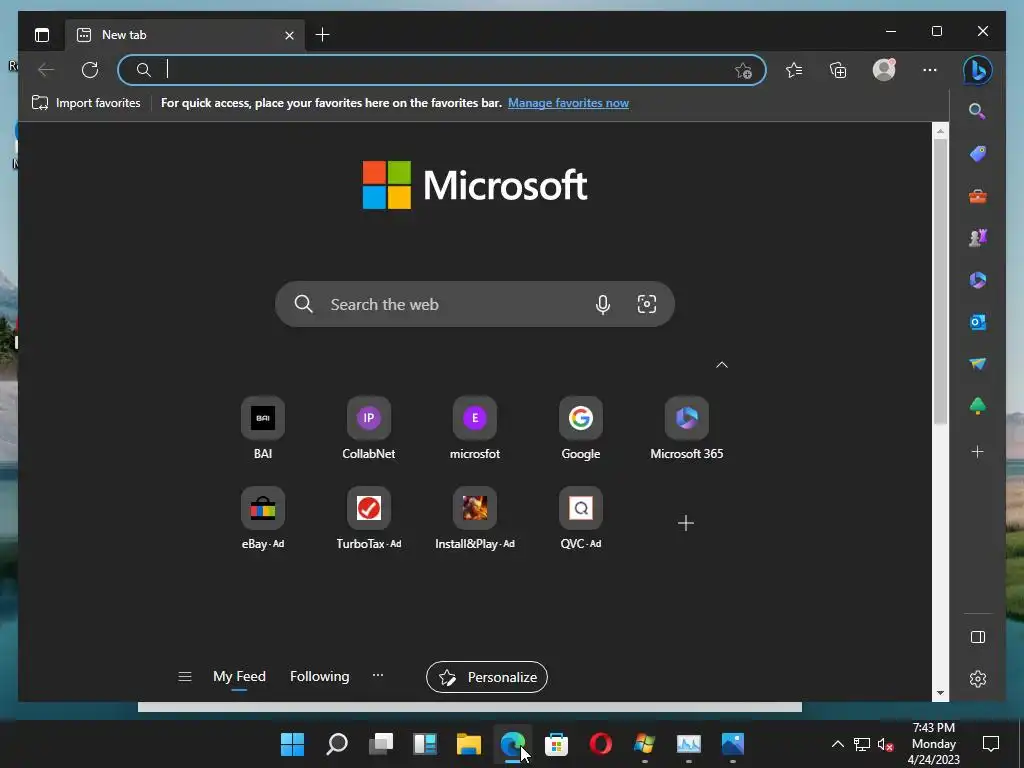
Task: Open Task View on taskbar
Action: [x=381, y=744]
